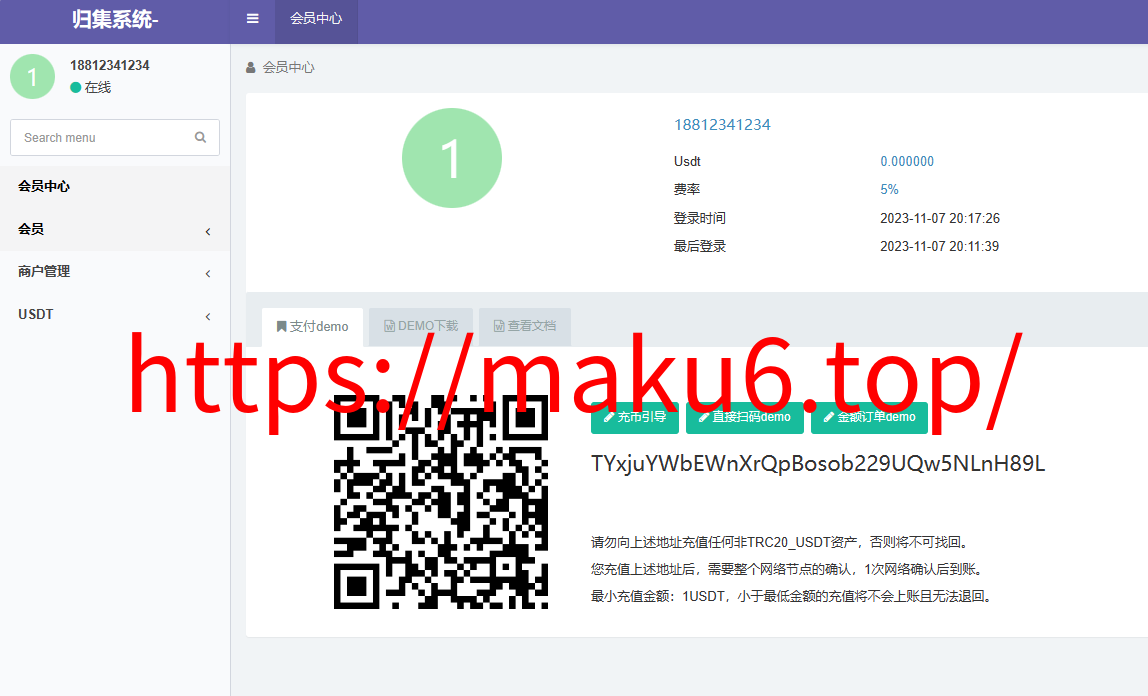Expand the USDT sidebar menu
This screenshot has width=1148, height=696.
(x=115, y=315)
